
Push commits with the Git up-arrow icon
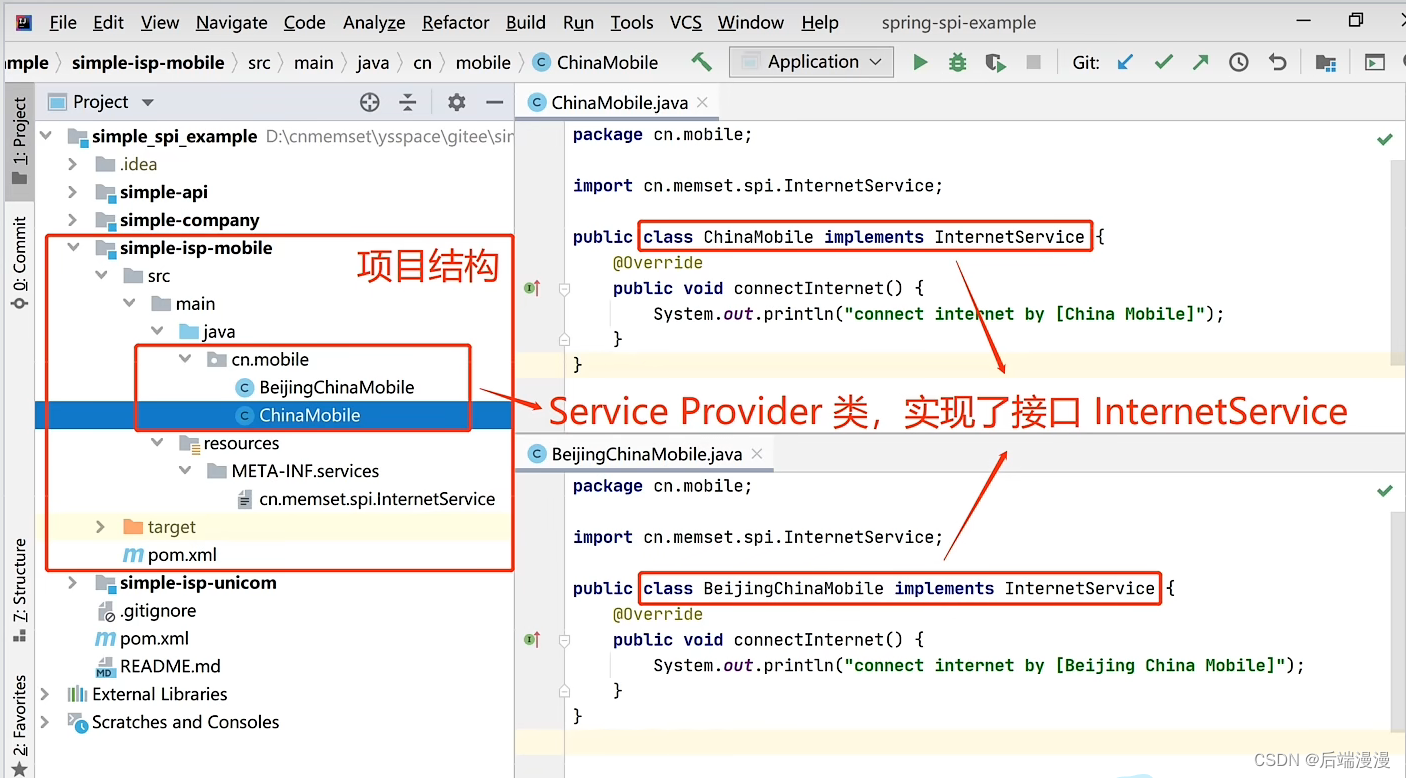[1200, 62]
